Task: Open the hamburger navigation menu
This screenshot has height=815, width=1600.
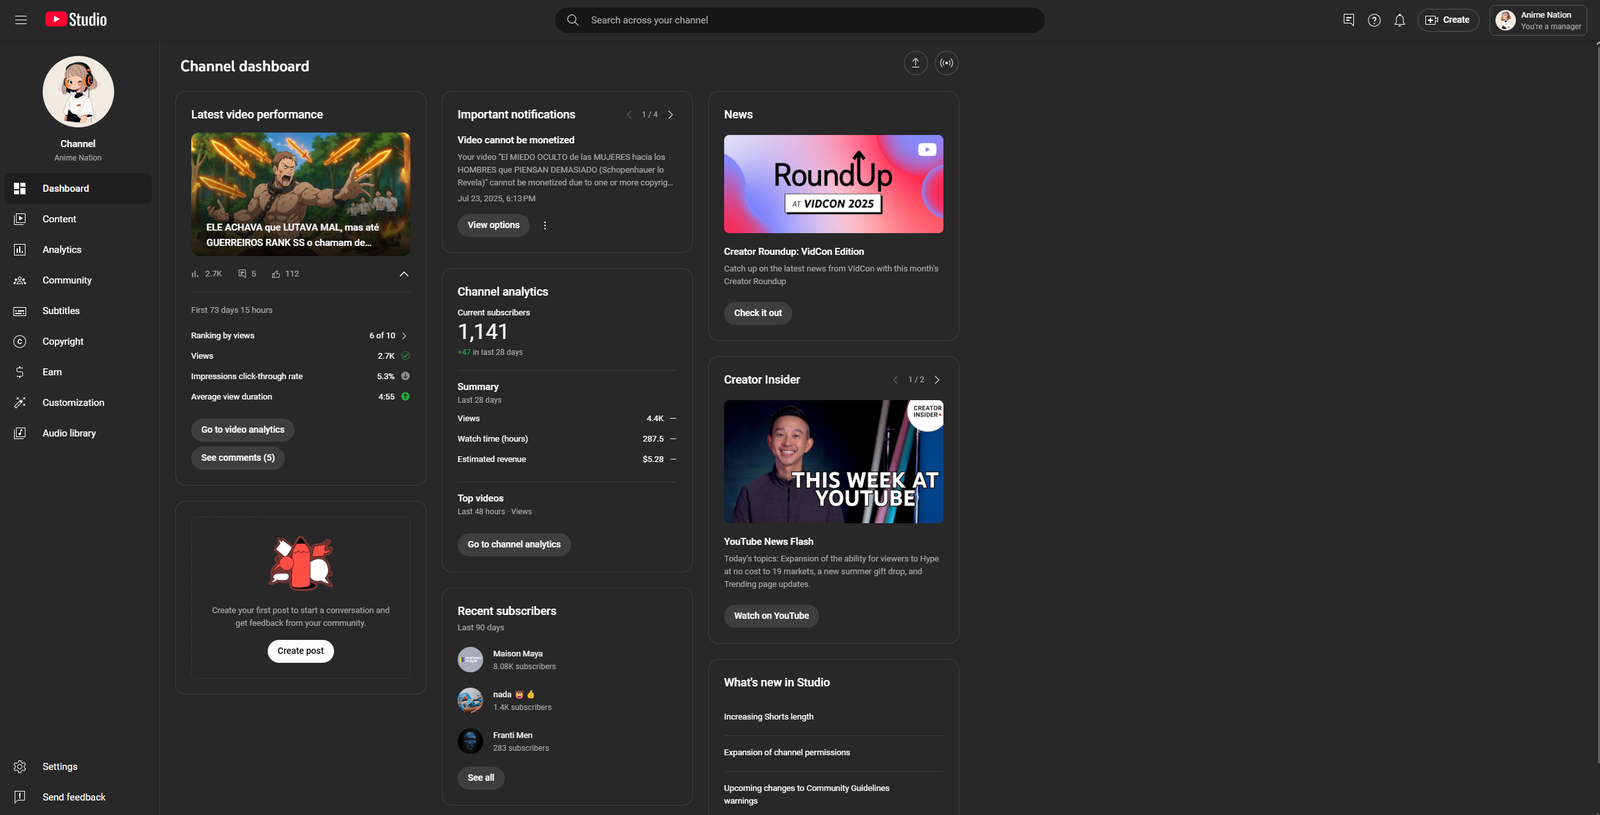Action: (x=20, y=20)
